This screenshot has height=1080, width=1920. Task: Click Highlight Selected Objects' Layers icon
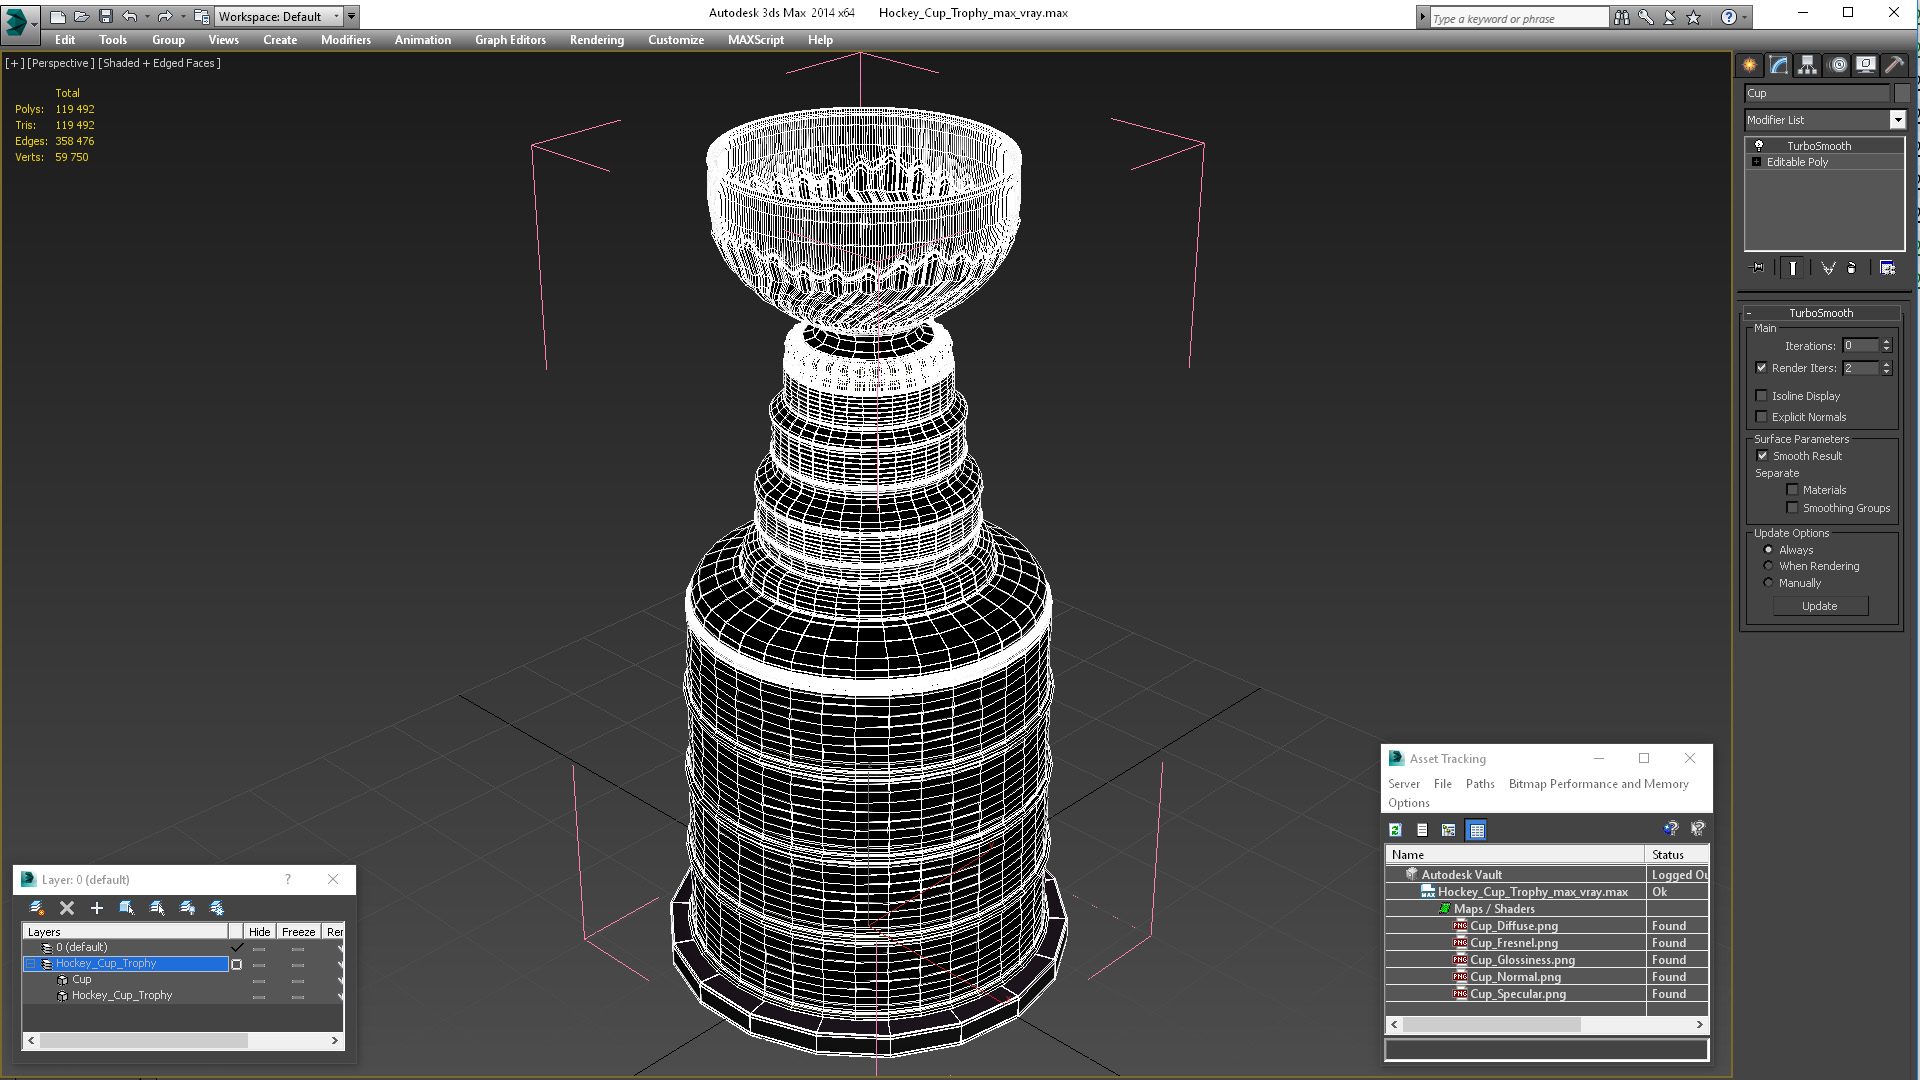point(157,908)
